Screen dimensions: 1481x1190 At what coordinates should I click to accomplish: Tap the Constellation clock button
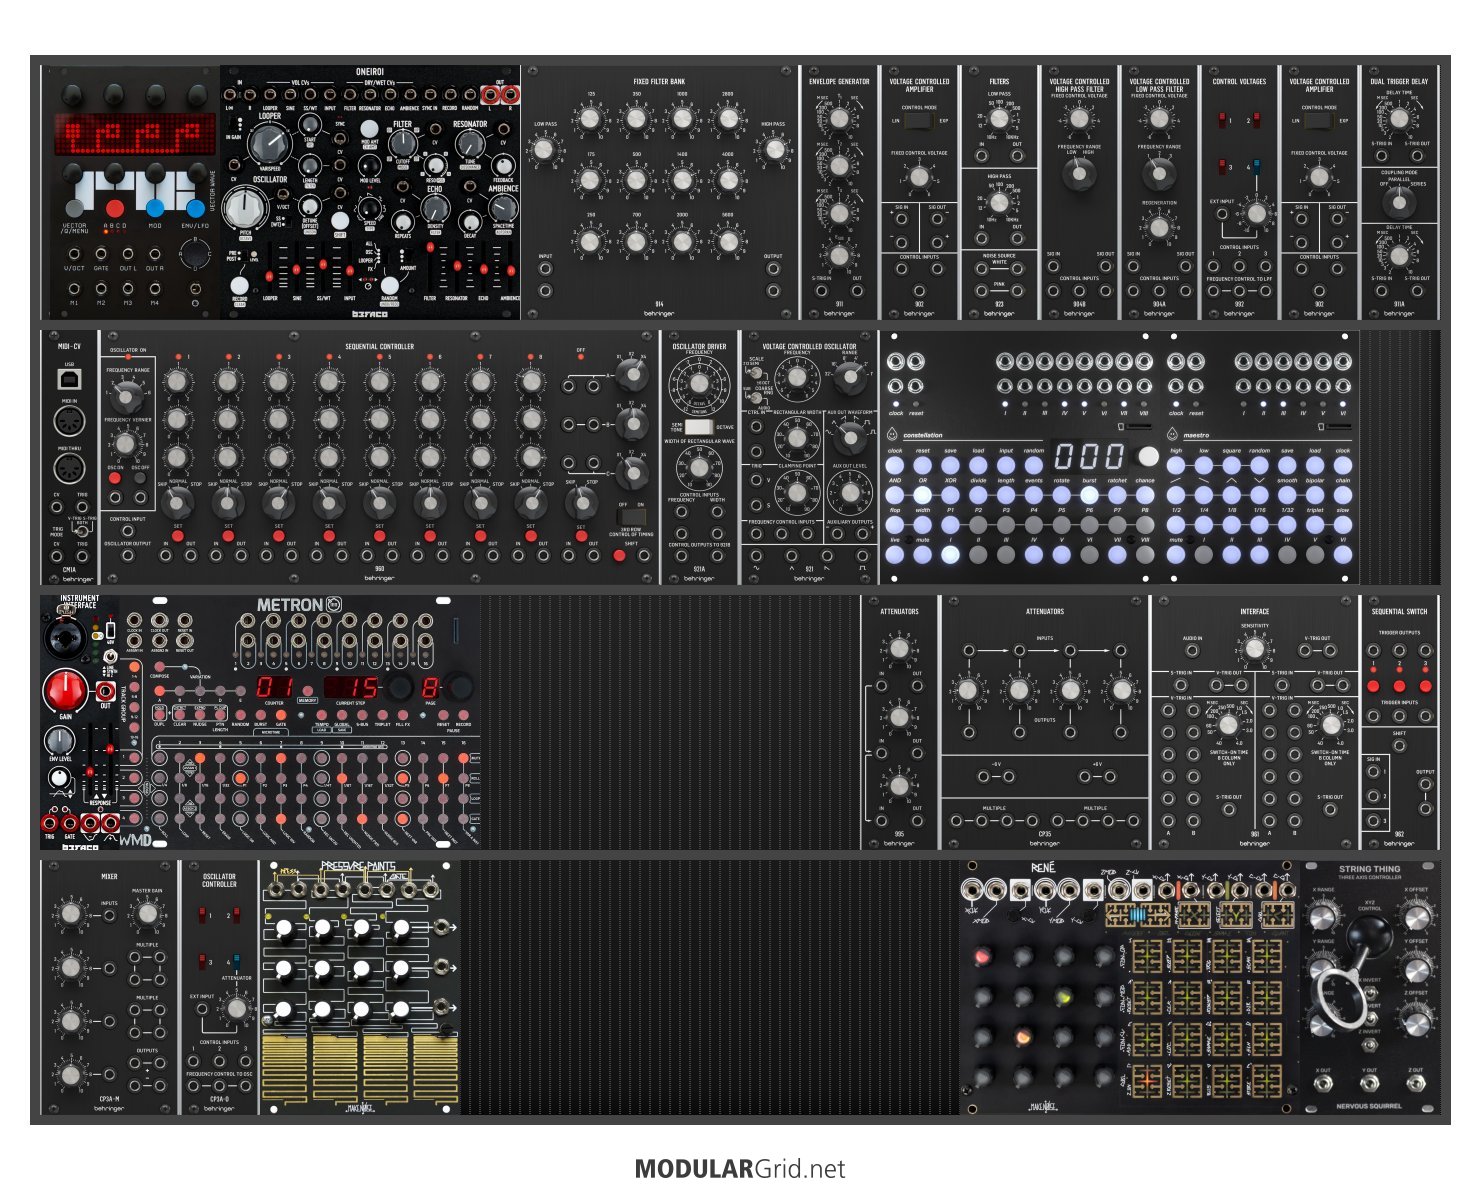pyautogui.click(x=895, y=465)
